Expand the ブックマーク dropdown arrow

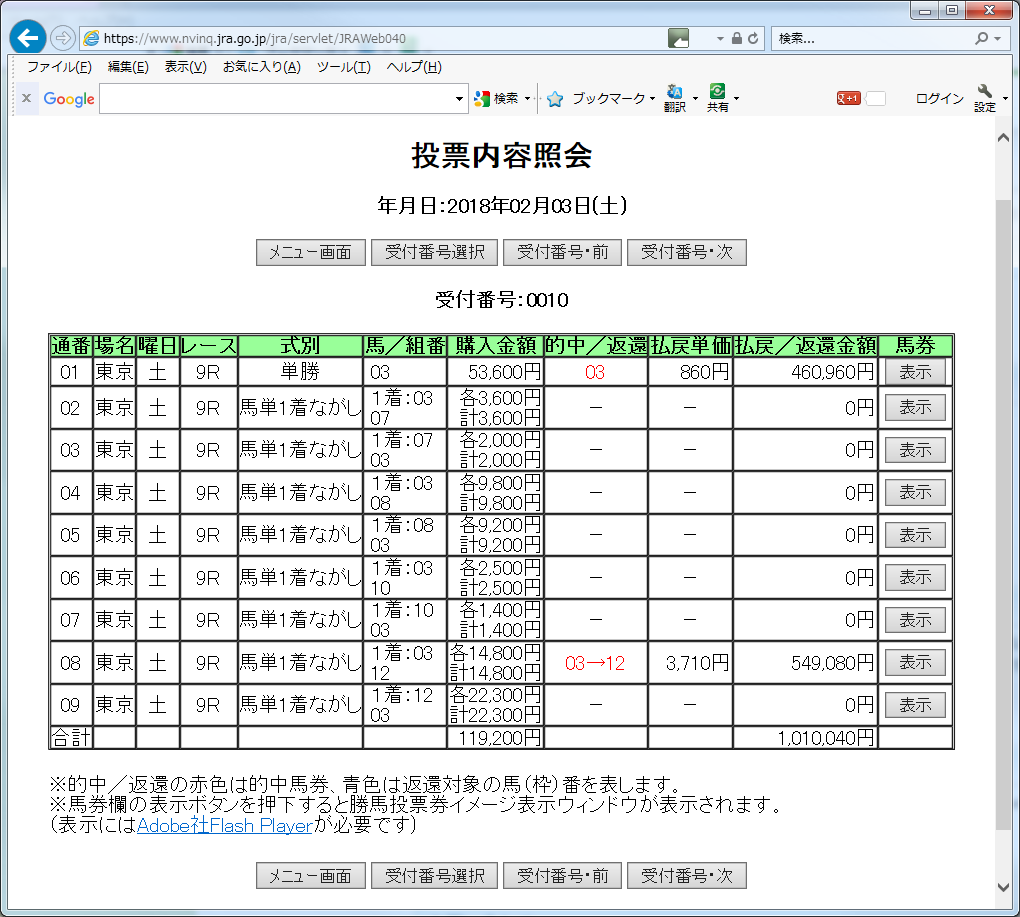(652, 99)
